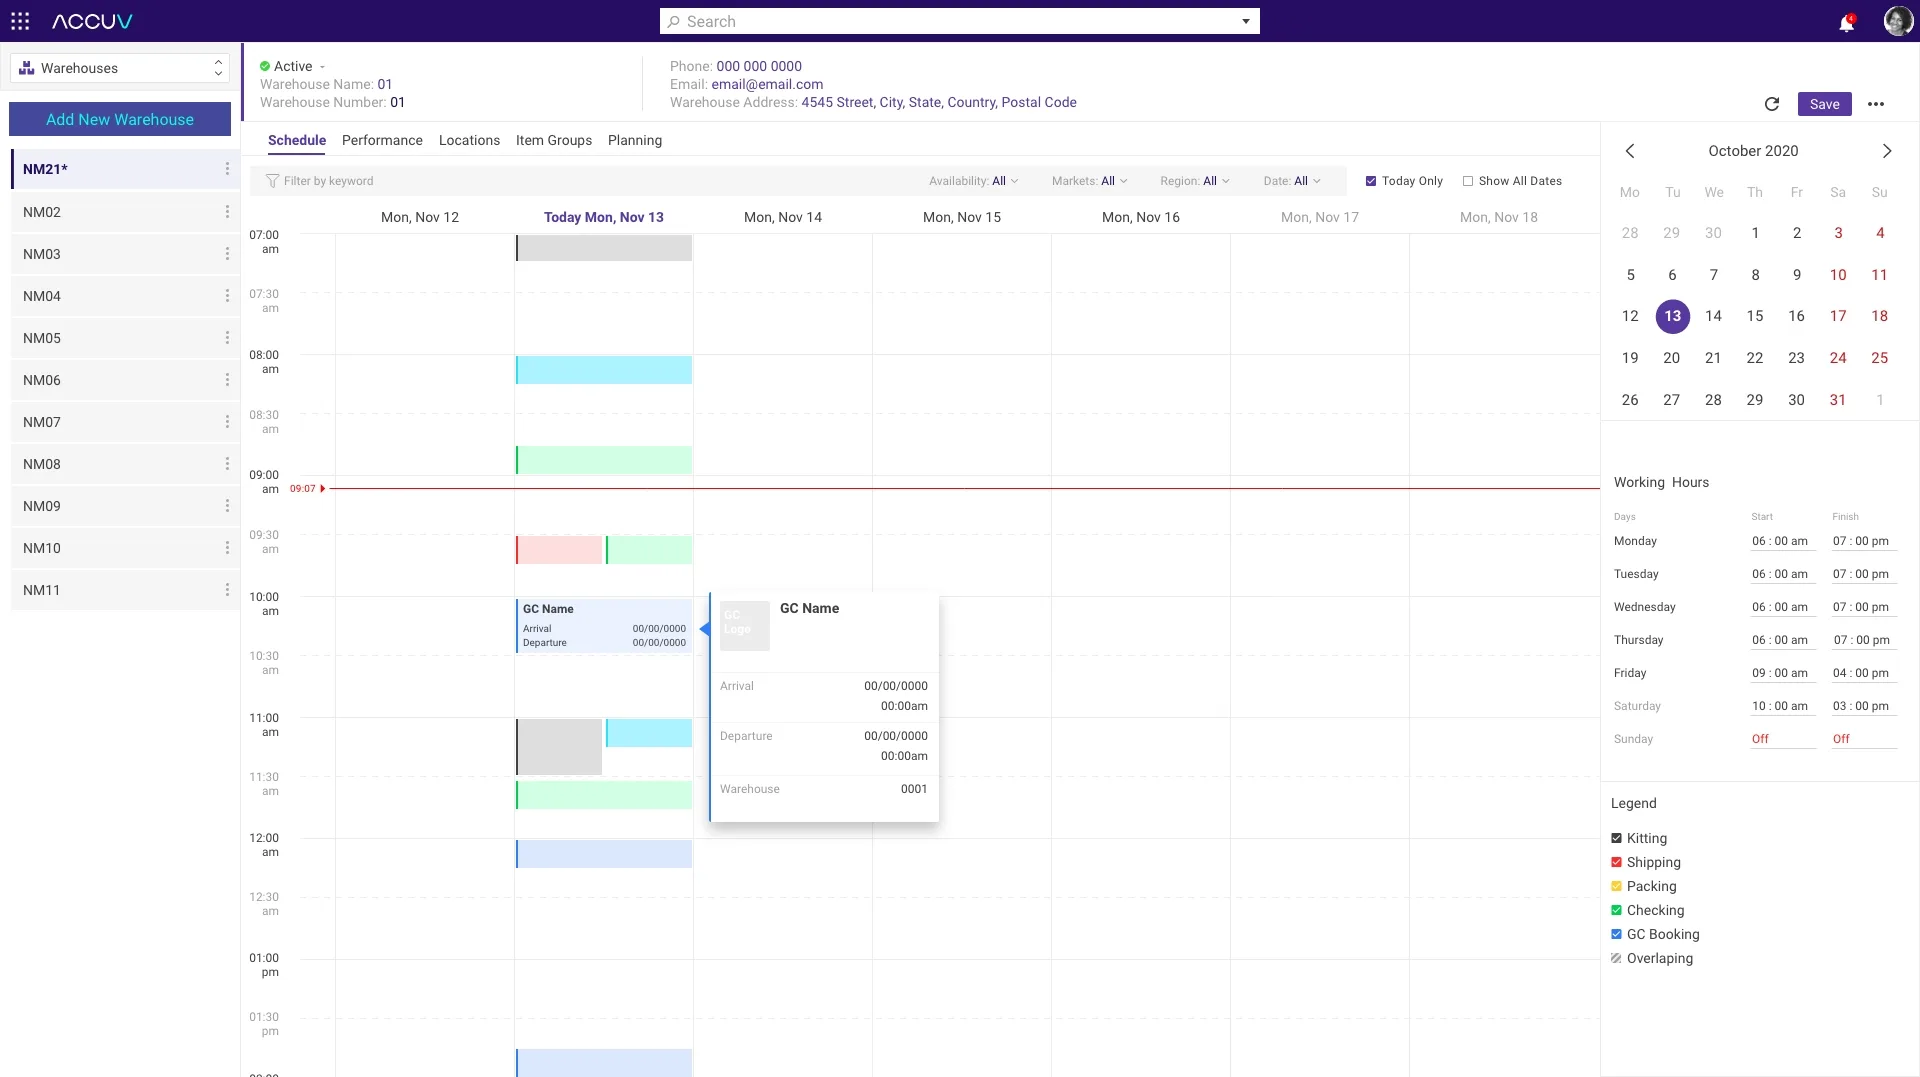
Task: Toggle the Shipping legend checkbox
Action: (1616, 862)
